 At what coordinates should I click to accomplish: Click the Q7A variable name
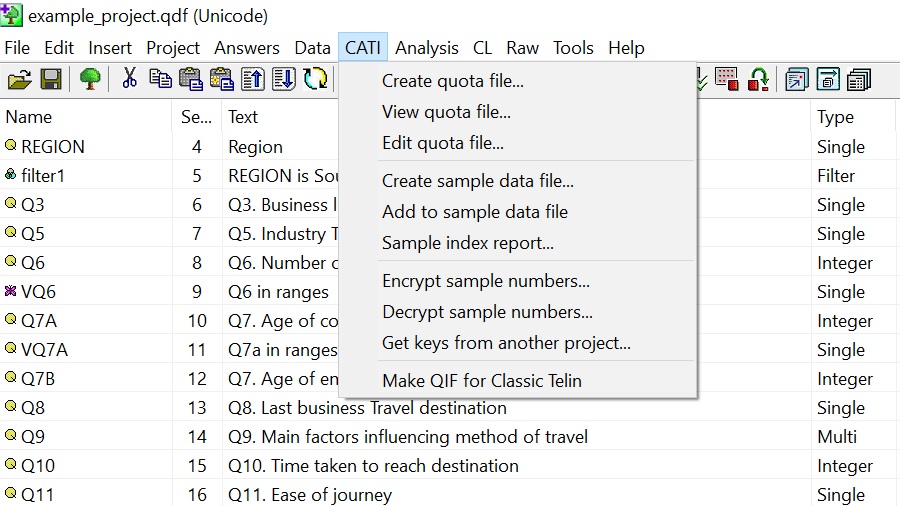39,320
